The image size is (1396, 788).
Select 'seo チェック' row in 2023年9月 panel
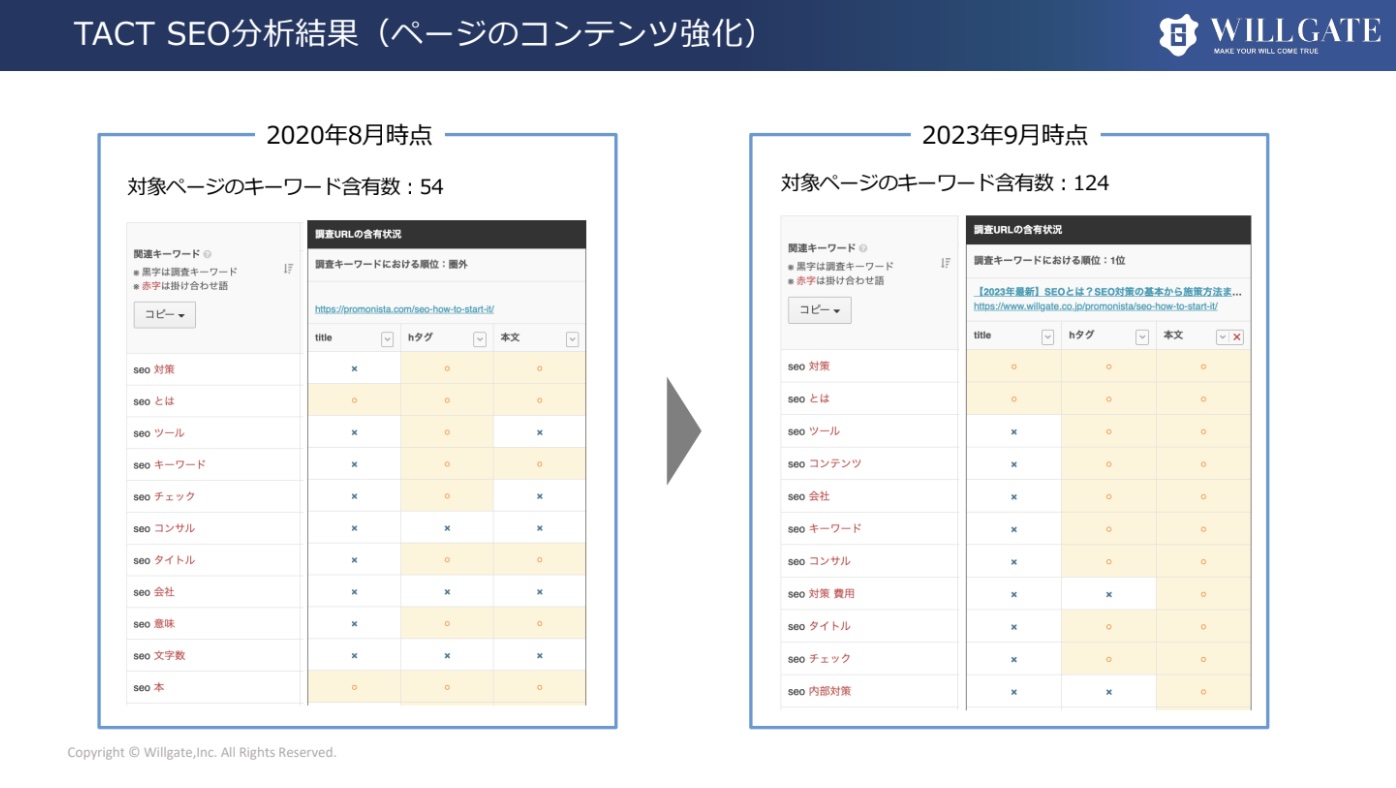pyautogui.click(x=869, y=659)
